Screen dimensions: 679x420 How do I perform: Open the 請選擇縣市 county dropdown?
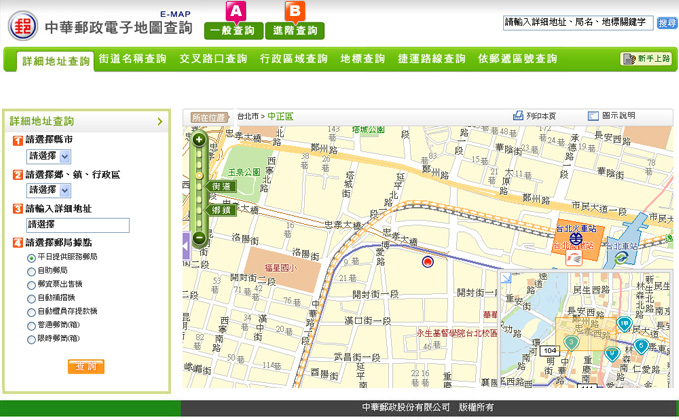(48, 156)
